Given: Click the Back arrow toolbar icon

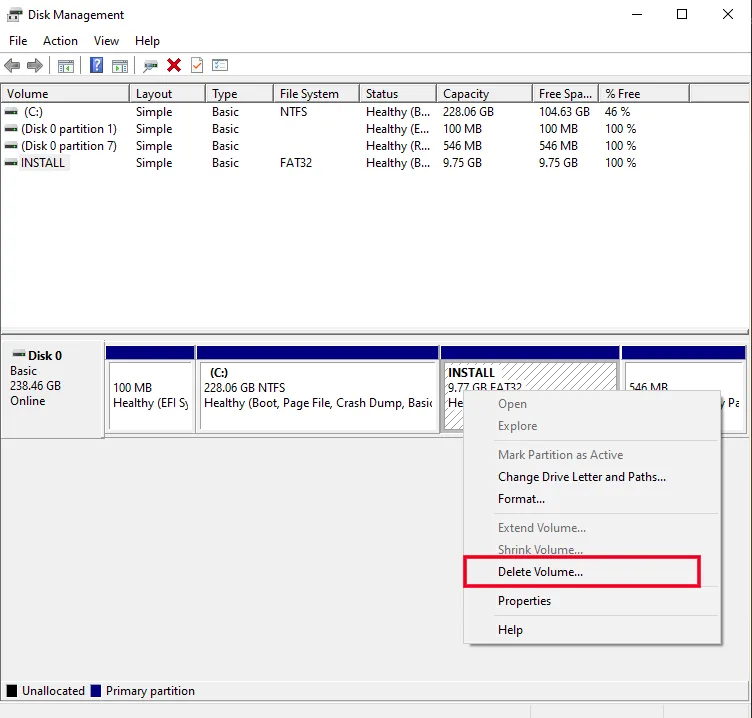Looking at the screenshot, I should point(12,66).
